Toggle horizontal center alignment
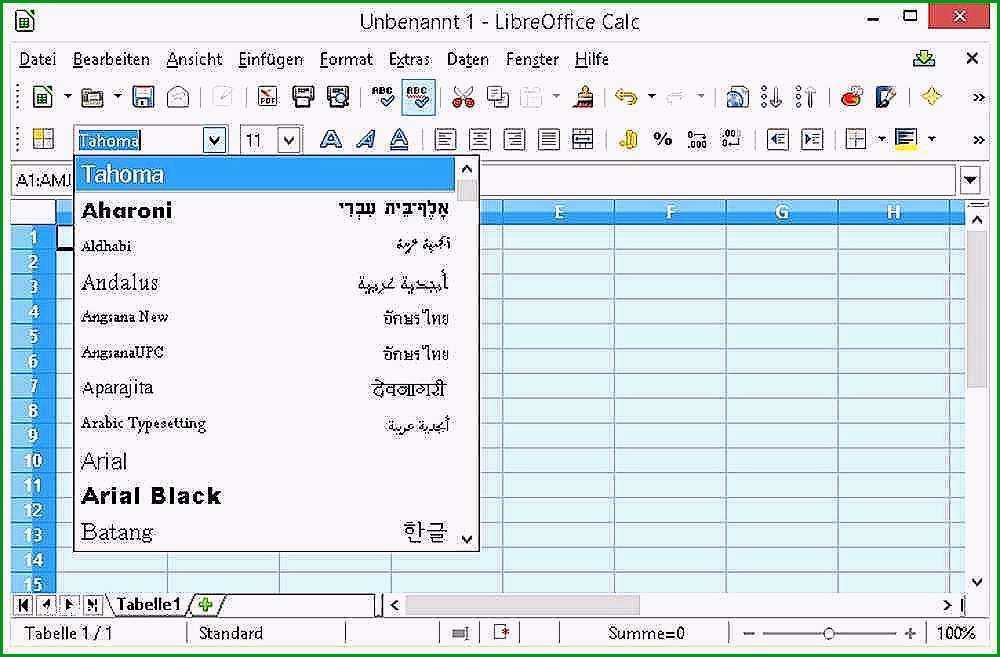Viewport: 1000px width, 657px height. [480, 139]
